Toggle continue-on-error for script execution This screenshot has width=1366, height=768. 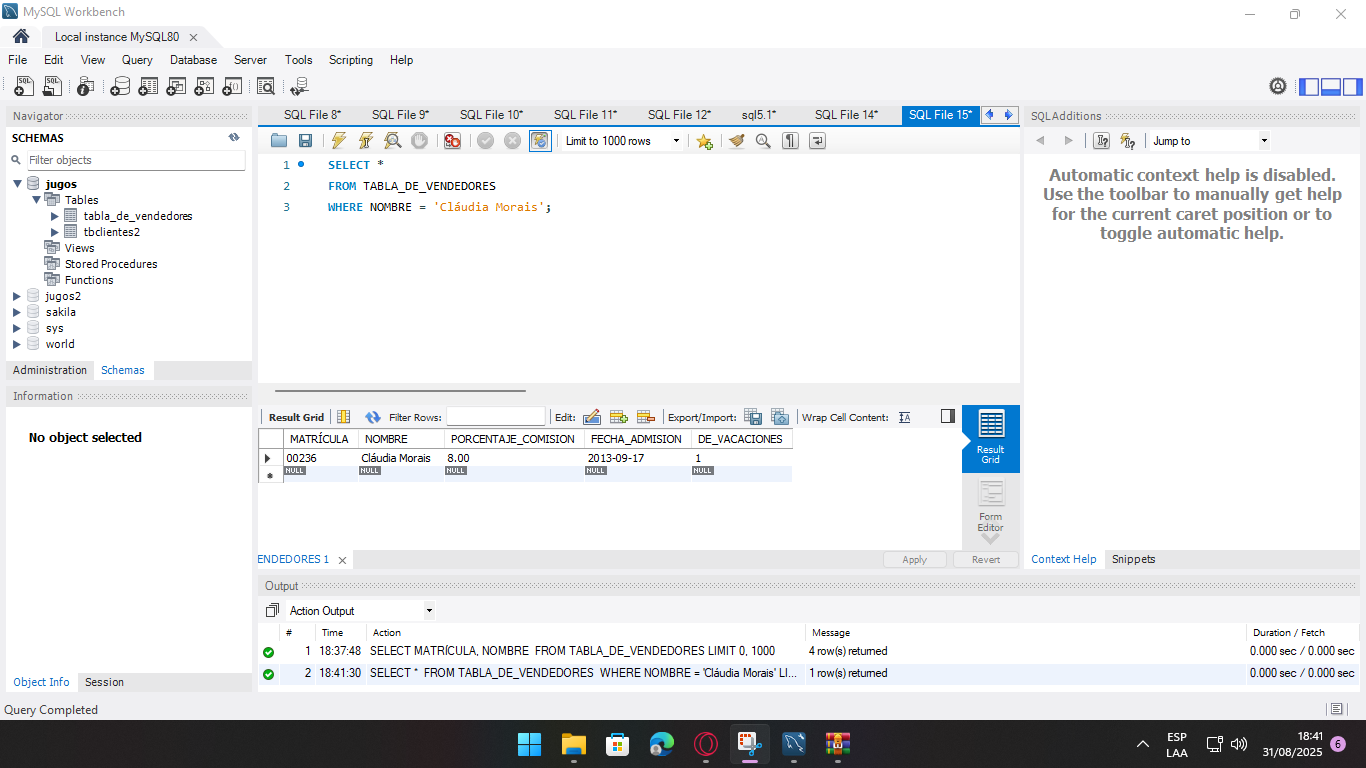(x=452, y=141)
